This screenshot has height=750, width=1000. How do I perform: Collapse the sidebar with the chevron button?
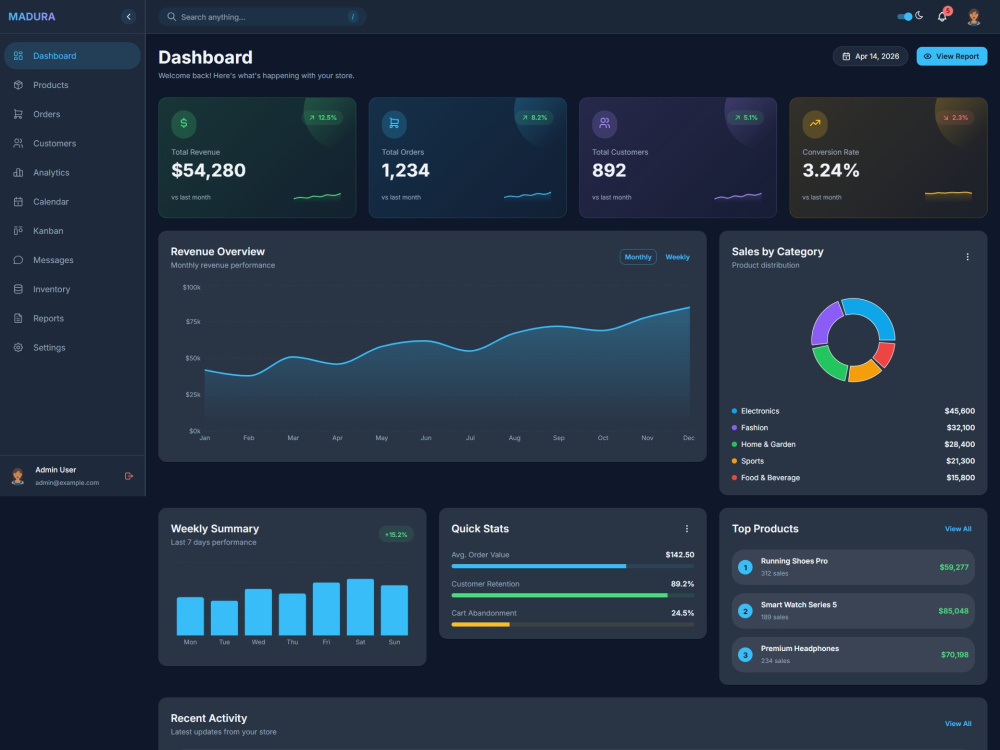[x=129, y=17]
